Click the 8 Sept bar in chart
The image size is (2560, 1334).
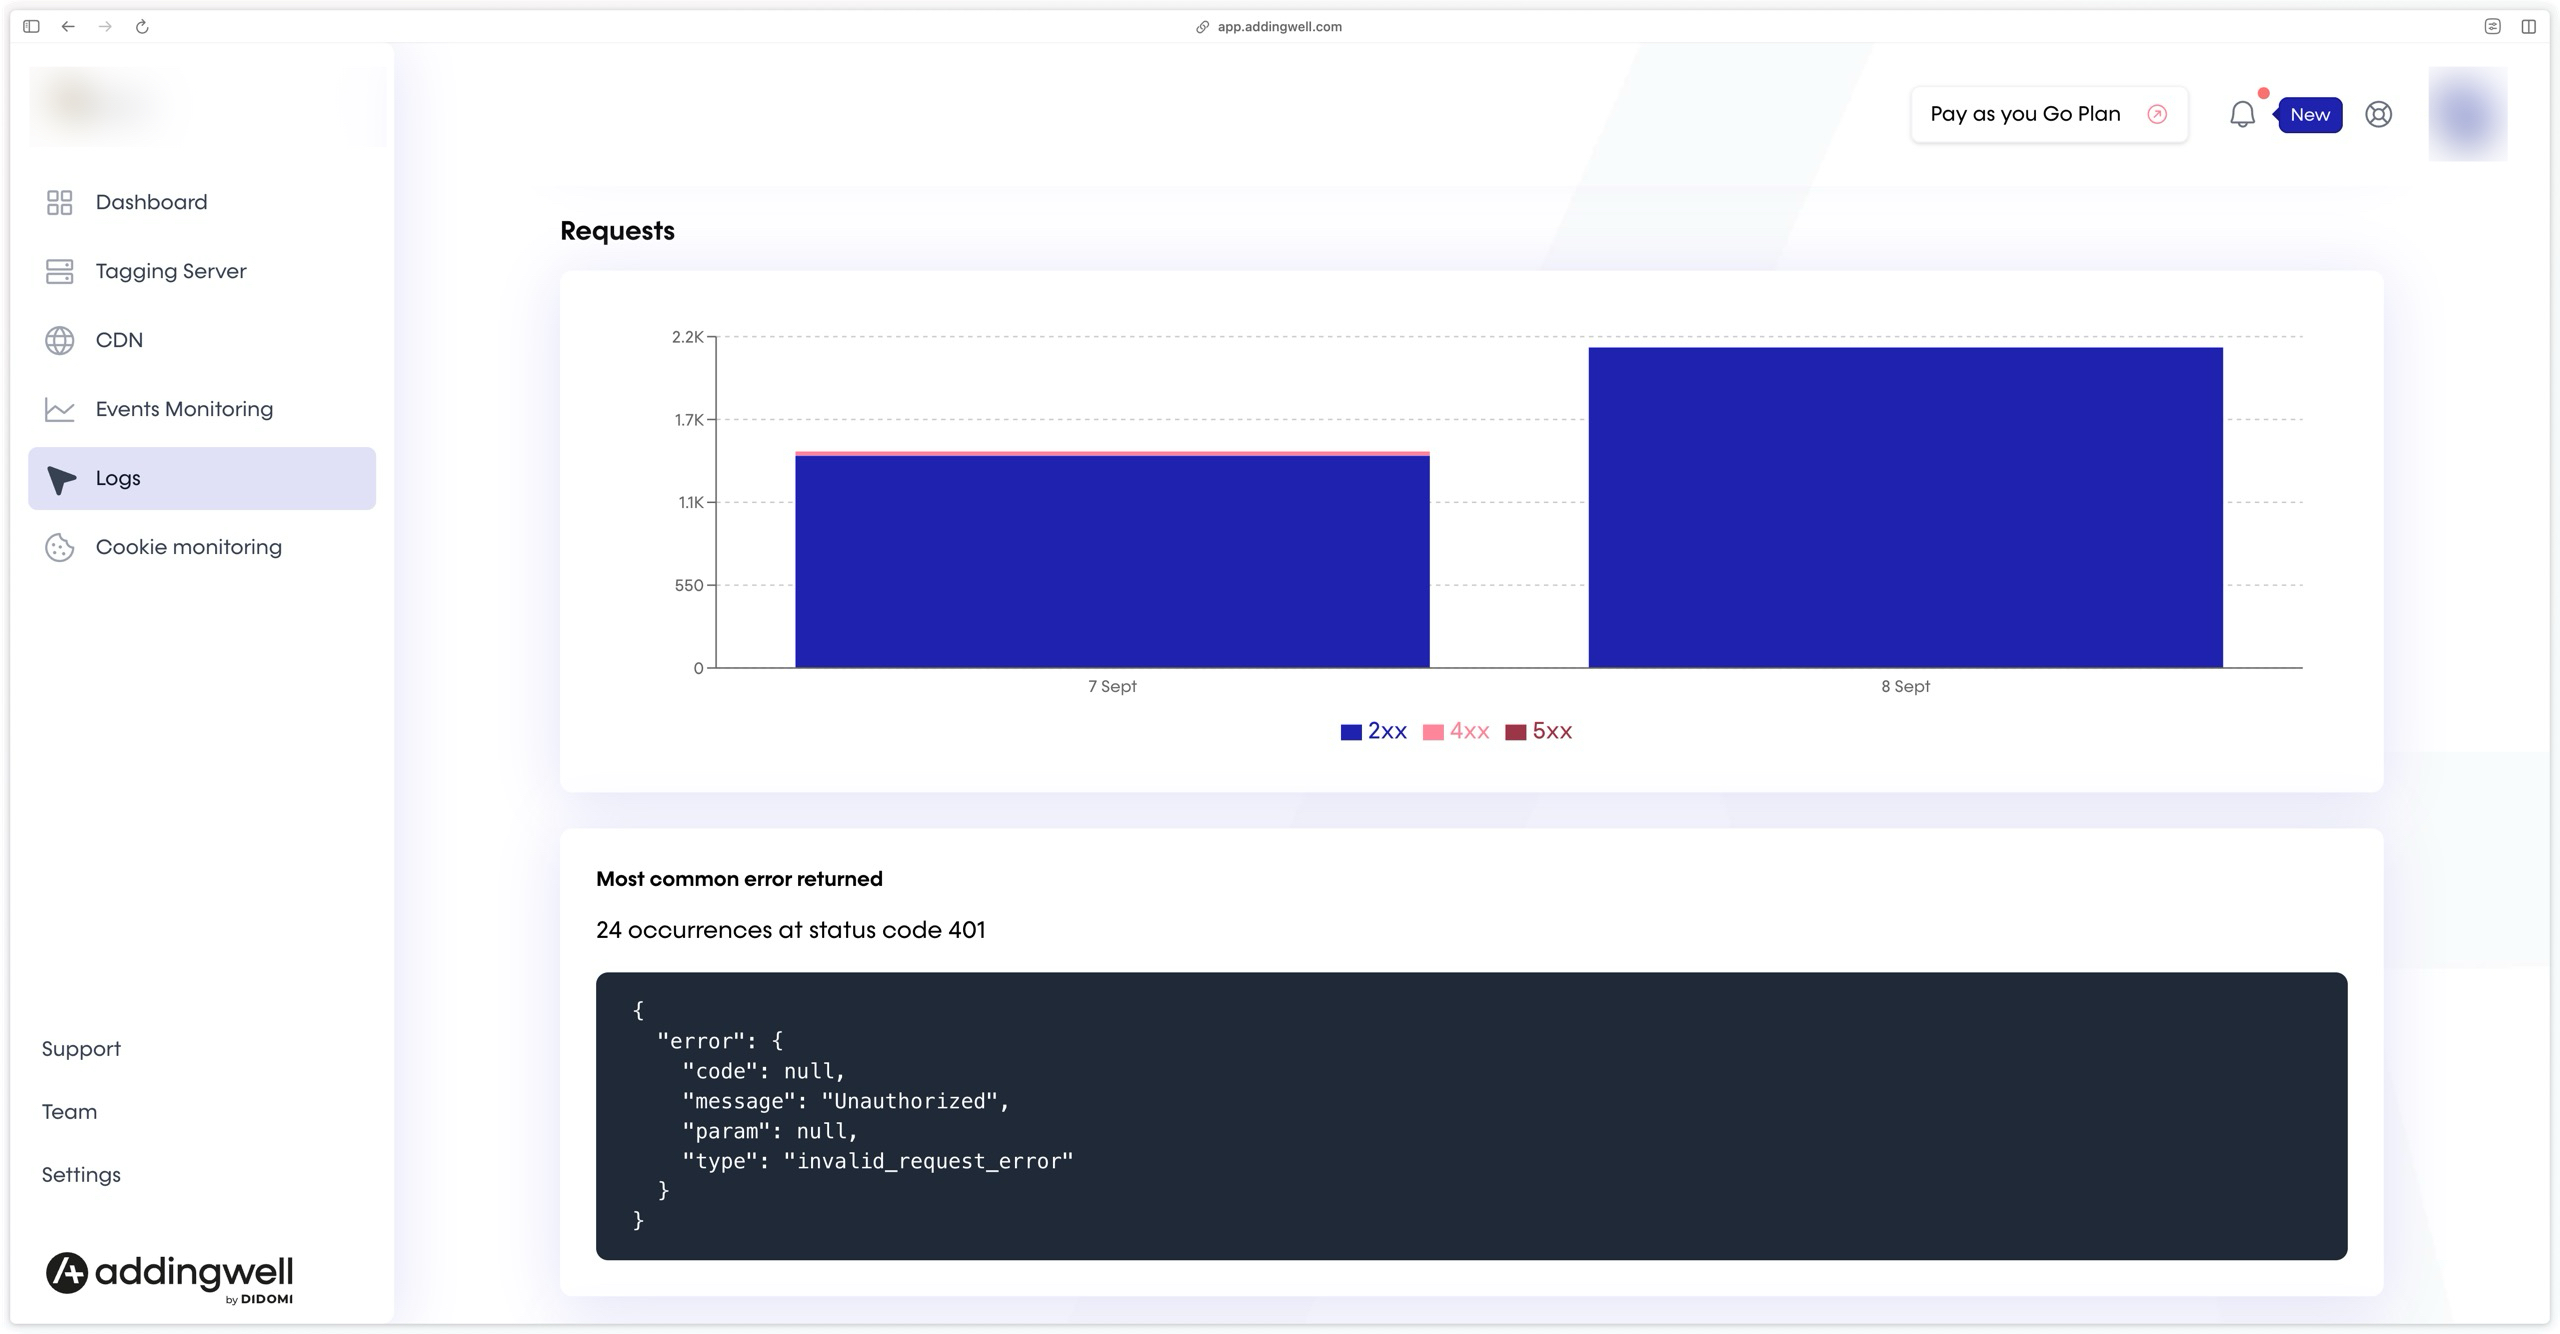click(x=1905, y=507)
